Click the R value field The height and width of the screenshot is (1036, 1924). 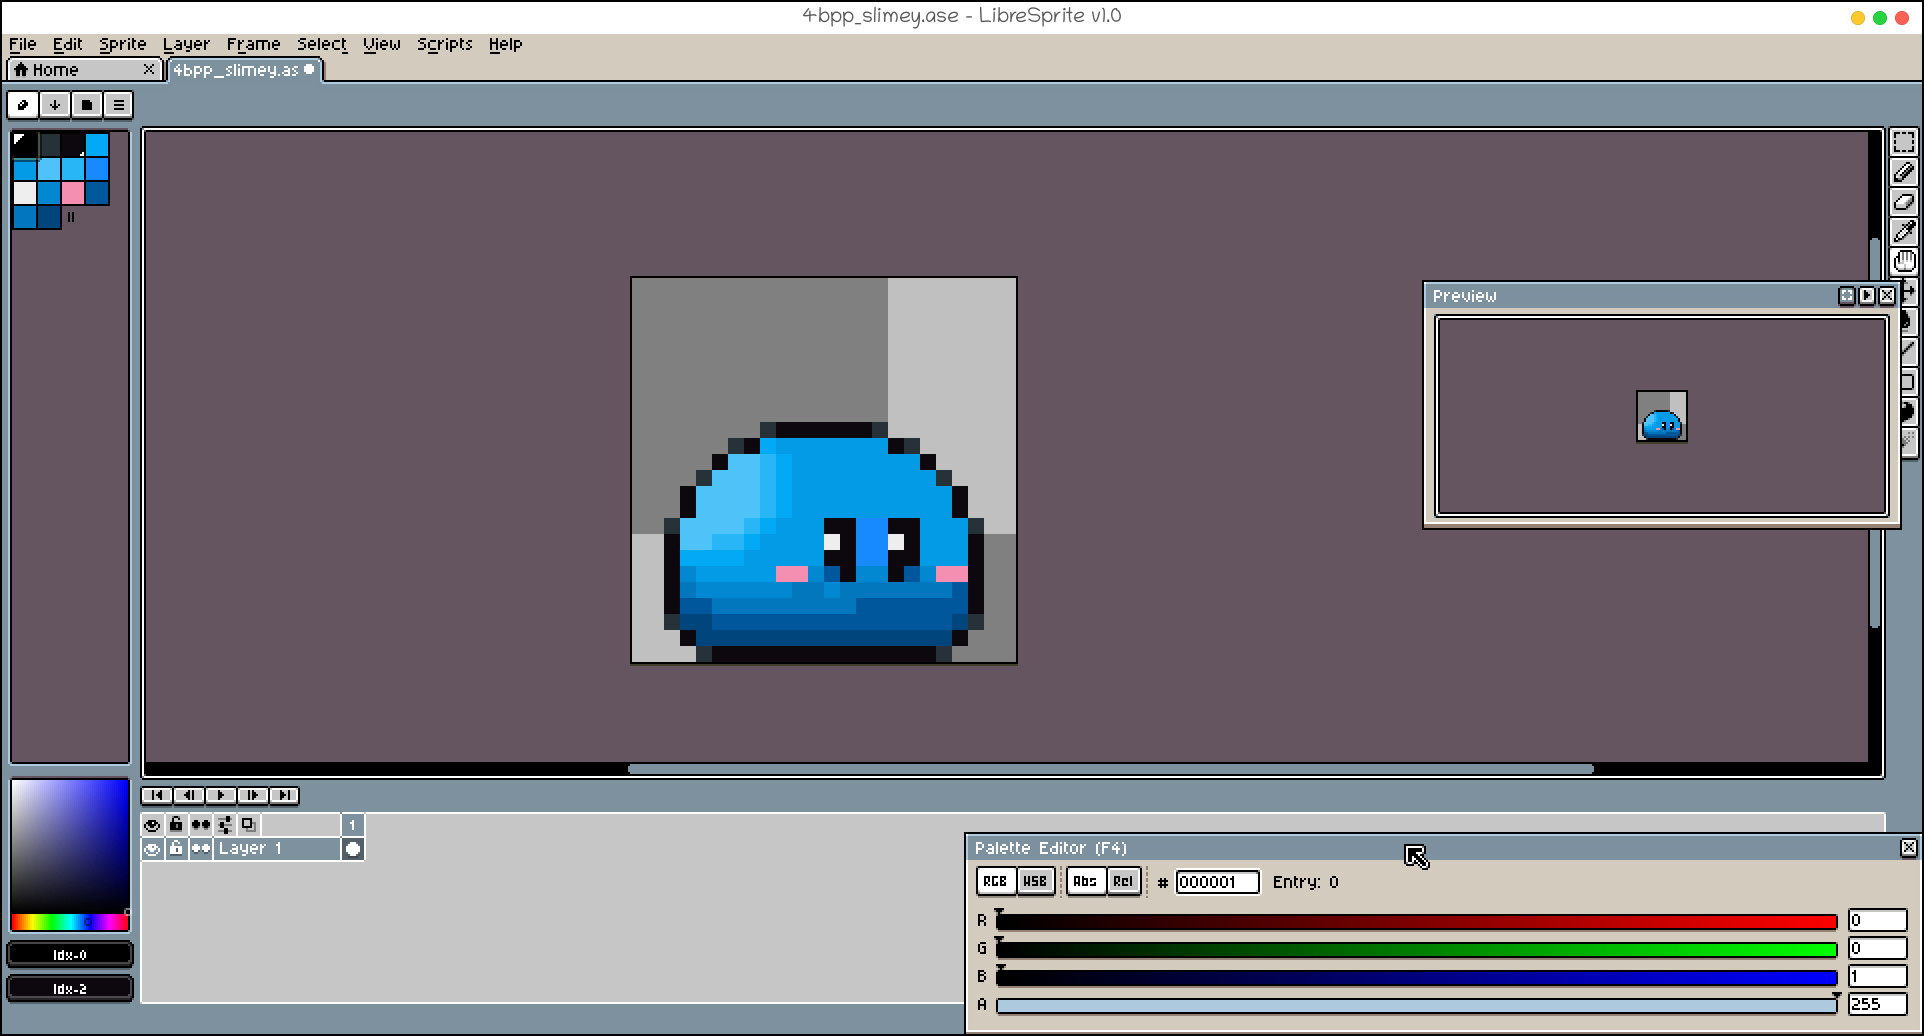pyautogui.click(x=1878, y=920)
